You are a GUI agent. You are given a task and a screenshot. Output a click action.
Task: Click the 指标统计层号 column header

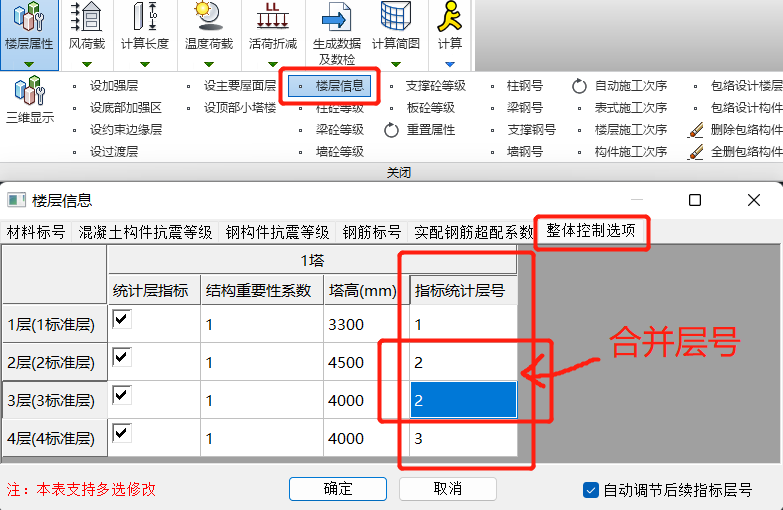[463, 290]
